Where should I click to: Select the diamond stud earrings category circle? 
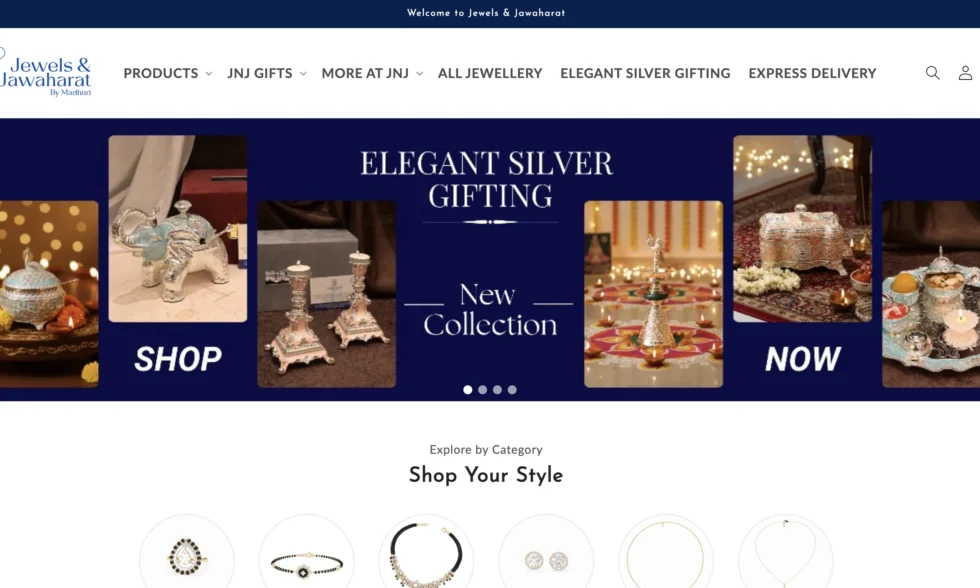pos(546,551)
